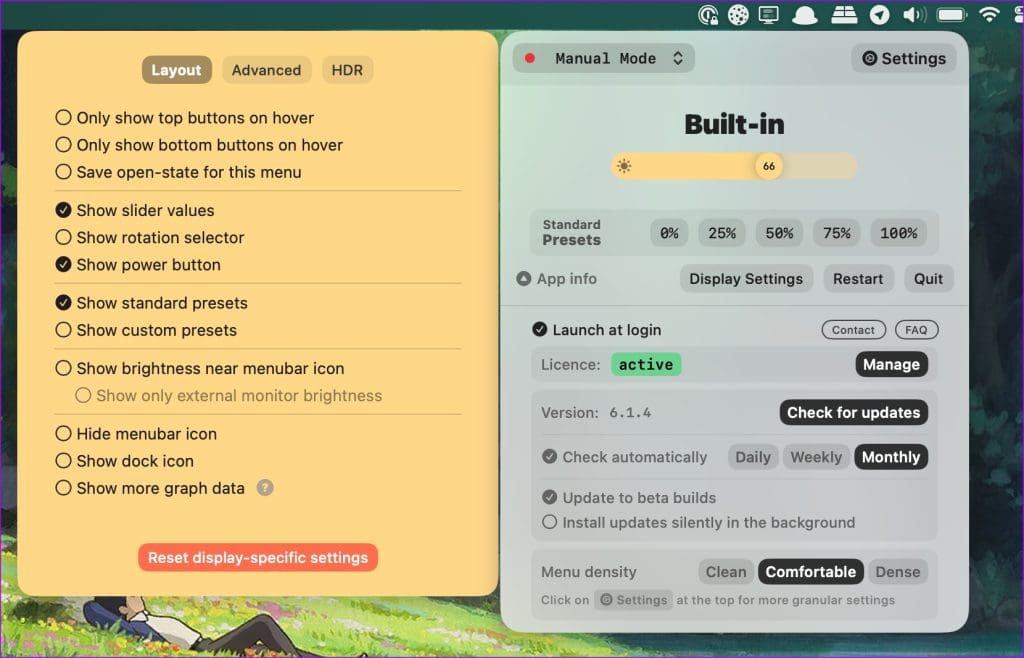Click the volume speaker icon
This screenshot has height=658, width=1024.
point(914,14)
